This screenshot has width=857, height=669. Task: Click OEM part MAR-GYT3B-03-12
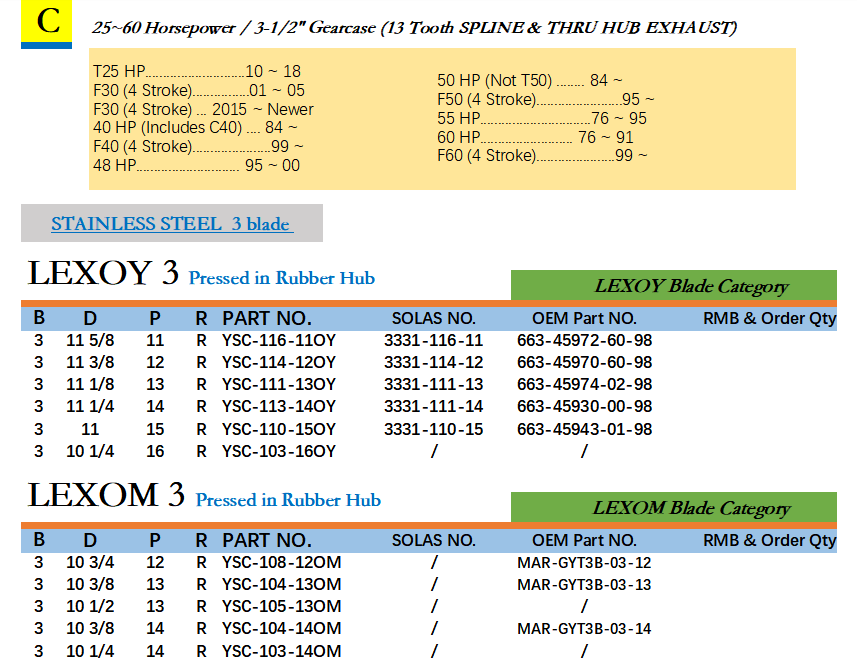pos(584,562)
